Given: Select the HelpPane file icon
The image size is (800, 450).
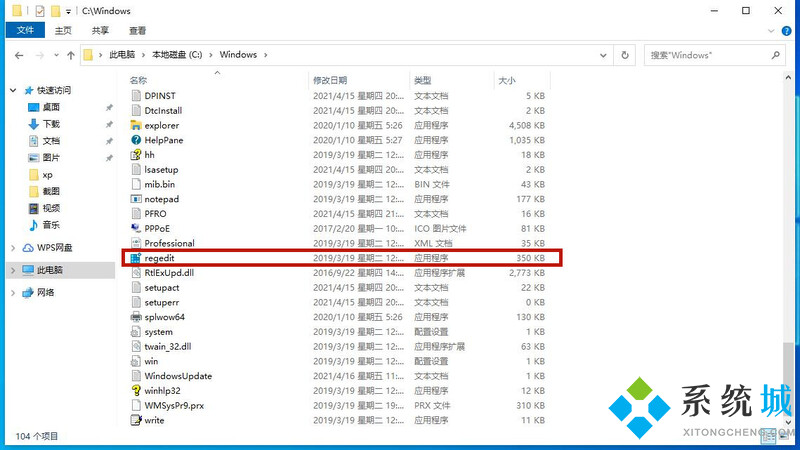Looking at the screenshot, I should click(x=136, y=140).
